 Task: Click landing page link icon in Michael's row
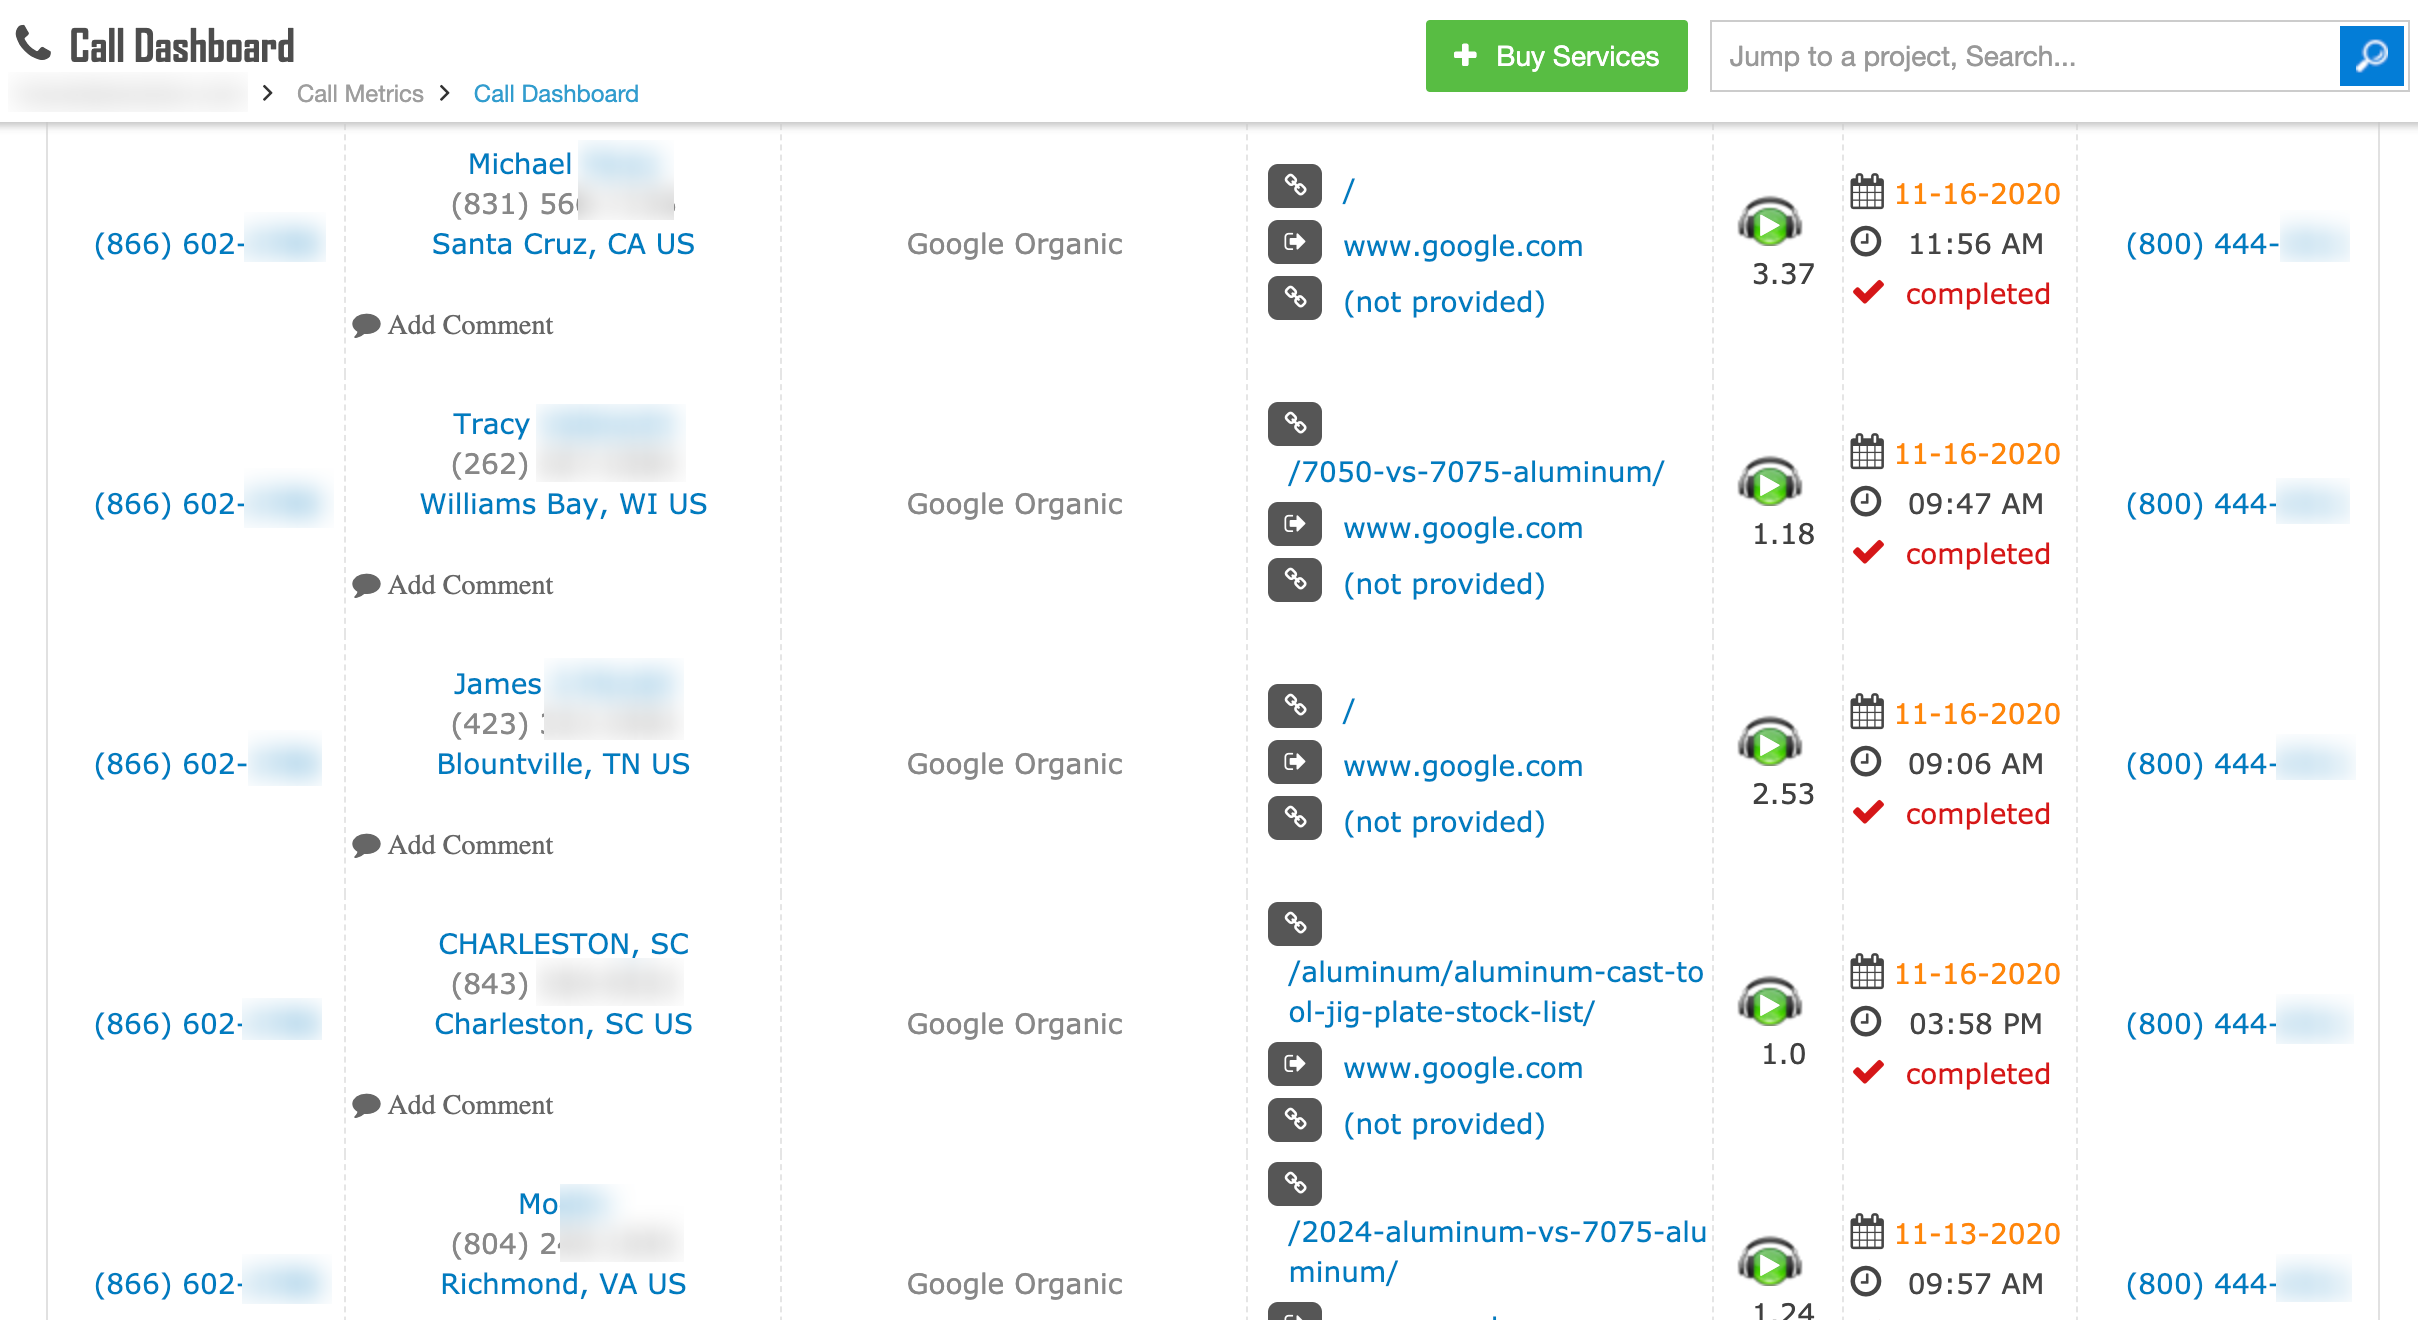tap(1295, 185)
